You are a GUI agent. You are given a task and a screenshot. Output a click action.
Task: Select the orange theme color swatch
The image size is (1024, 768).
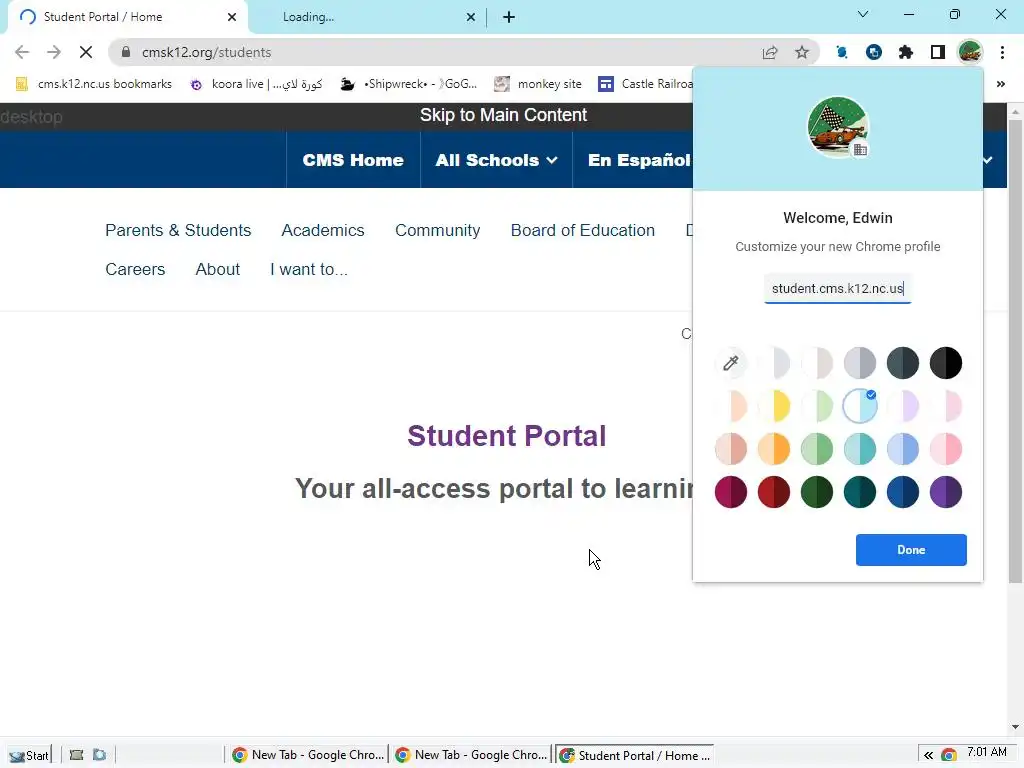[x=774, y=449]
